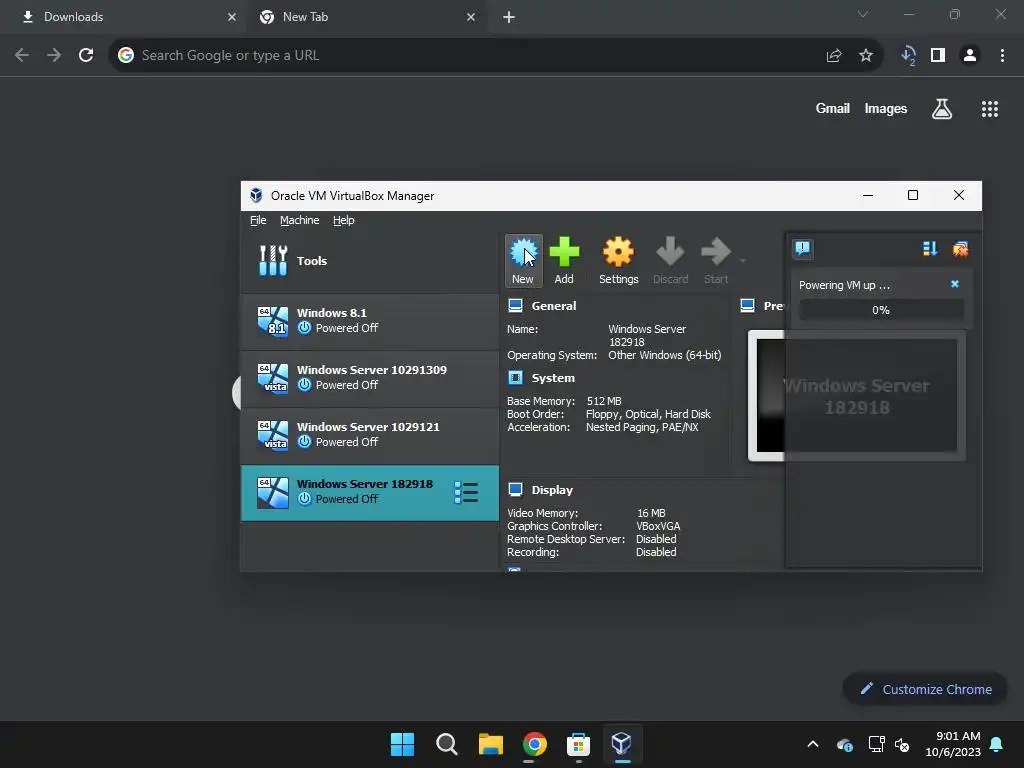Viewport: 1024px width, 768px height.
Task: Open File Explorer from taskbar
Action: tap(490, 744)
